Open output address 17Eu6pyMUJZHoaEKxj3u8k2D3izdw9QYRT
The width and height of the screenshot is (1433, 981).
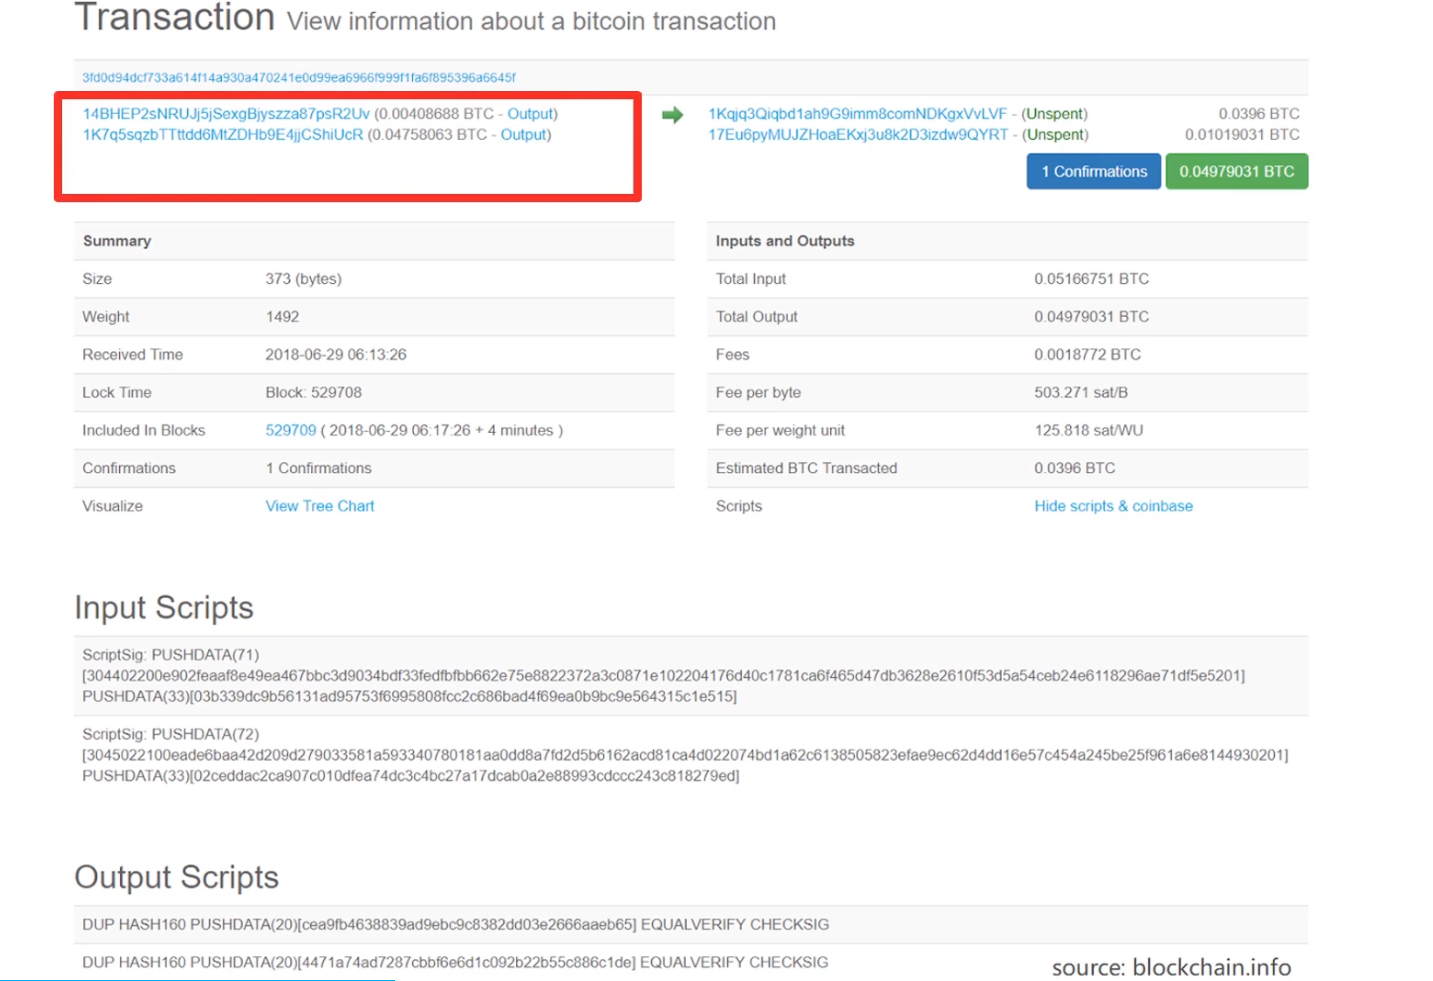point(858,135)
